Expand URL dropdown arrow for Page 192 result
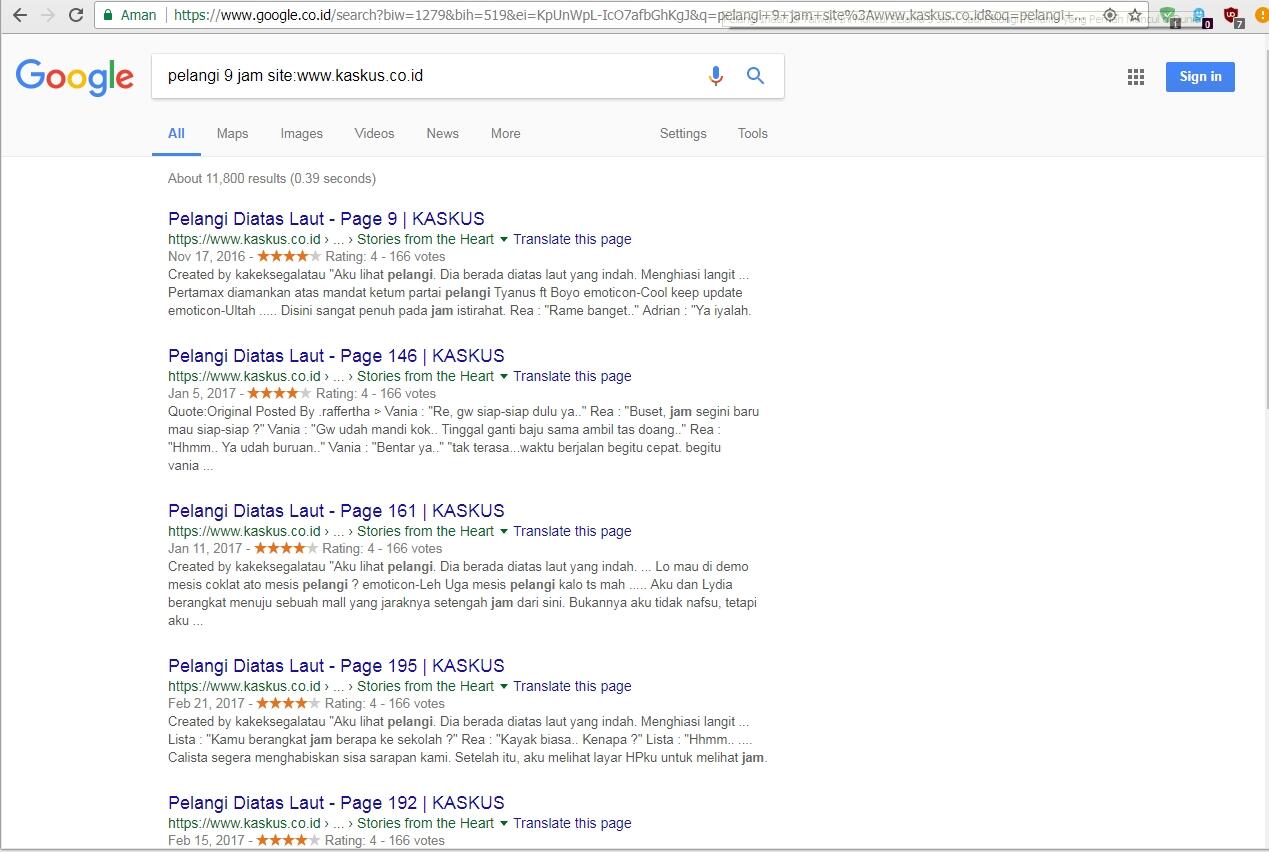The image size is (1269, 852). click(504, 823)
